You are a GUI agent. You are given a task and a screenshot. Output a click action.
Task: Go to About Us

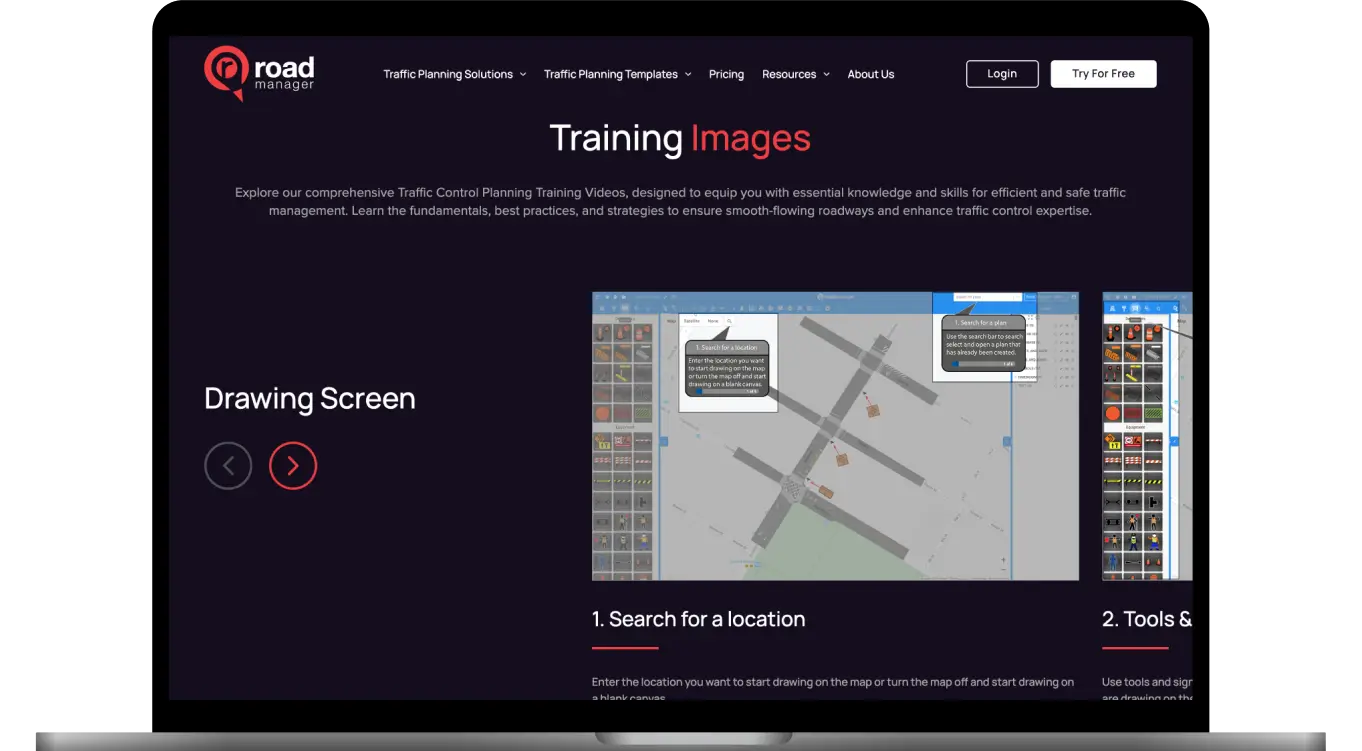(x=870, y=74)
